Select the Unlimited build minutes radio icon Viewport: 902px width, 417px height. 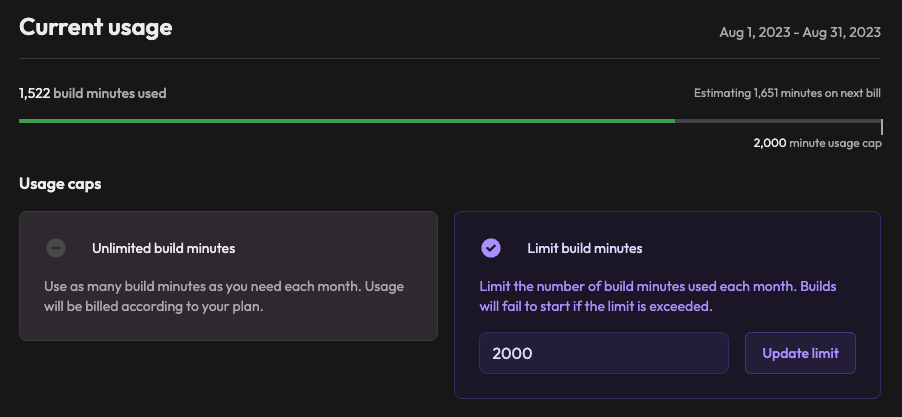pyautogui.click(x=57, y=248)
